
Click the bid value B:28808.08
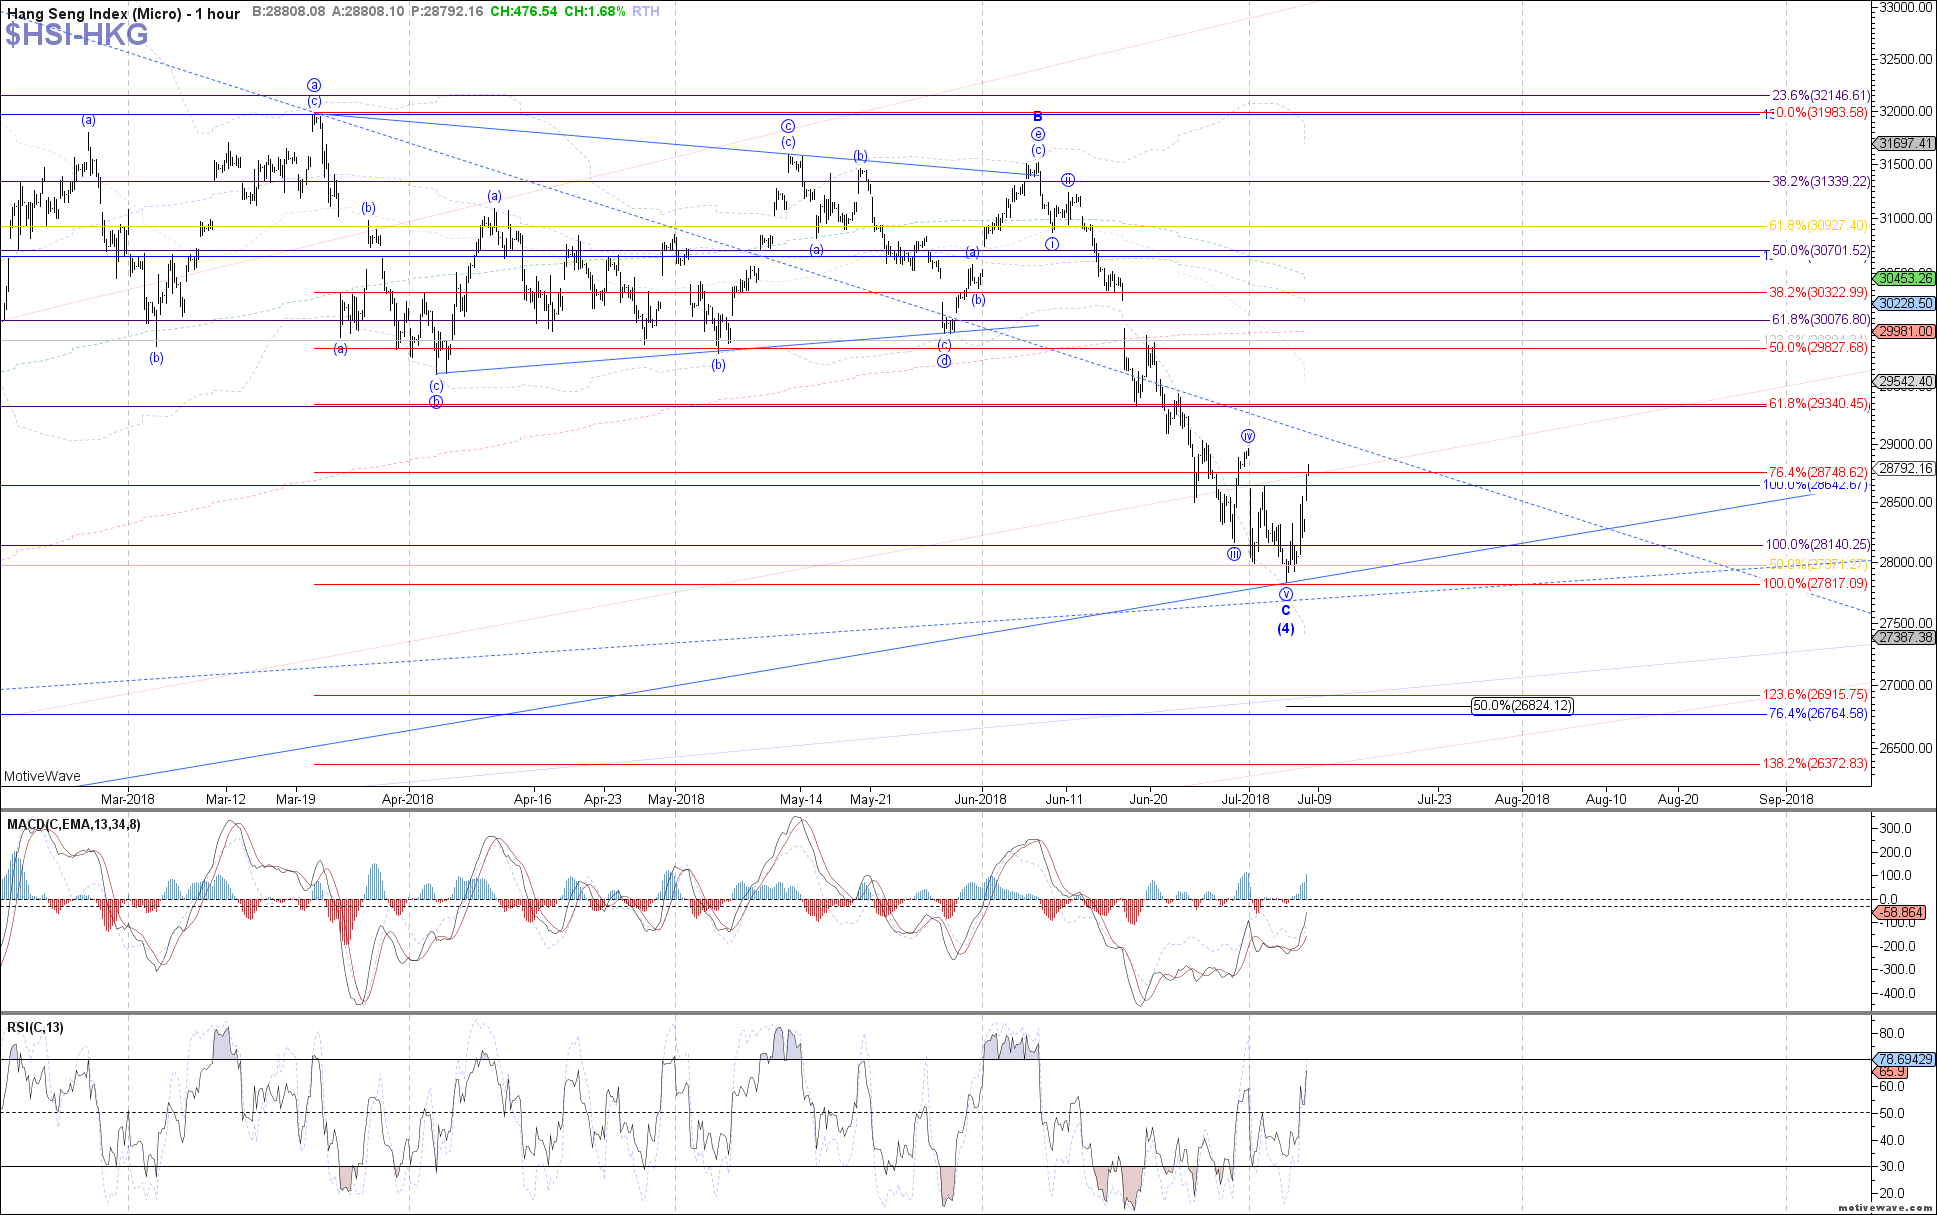click(288, 11)
